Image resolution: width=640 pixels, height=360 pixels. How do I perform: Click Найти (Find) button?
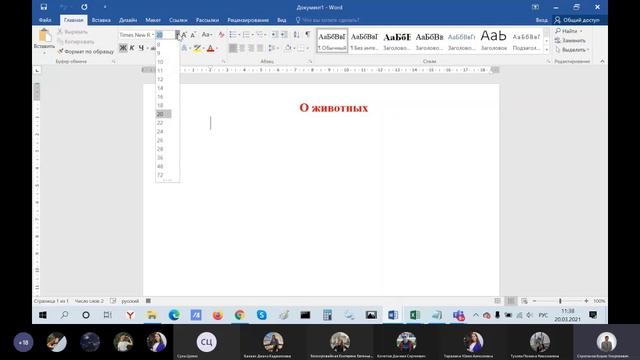(569, 31)
